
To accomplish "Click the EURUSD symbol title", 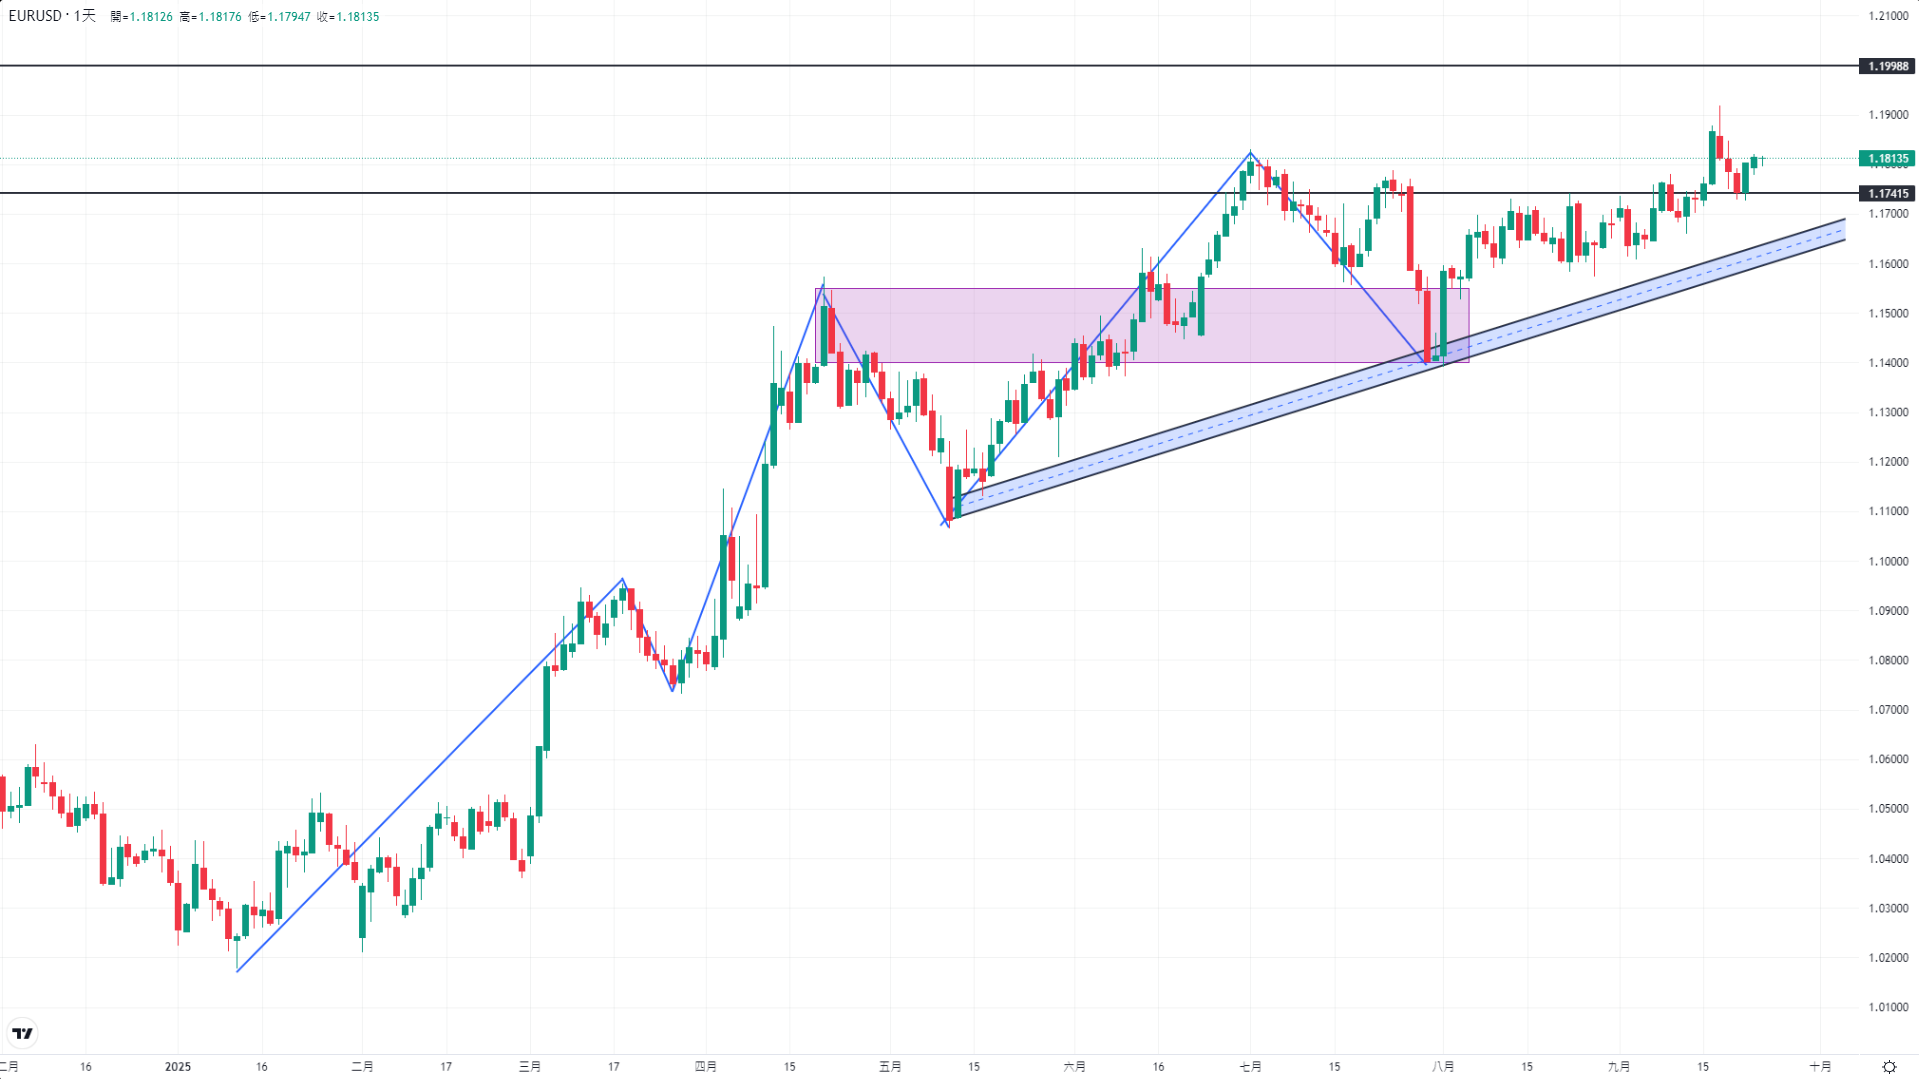I will [35, 16].
